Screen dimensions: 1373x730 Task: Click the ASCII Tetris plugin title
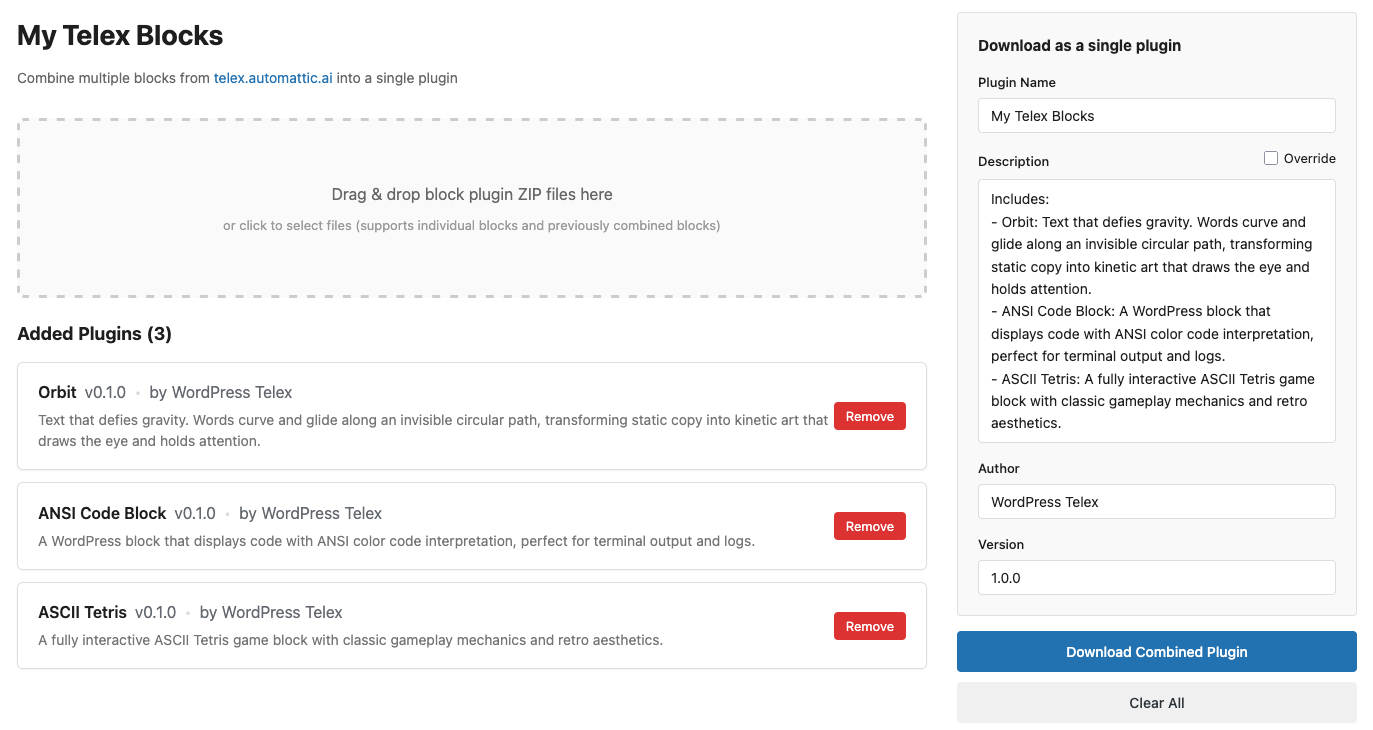click(82, 612)
